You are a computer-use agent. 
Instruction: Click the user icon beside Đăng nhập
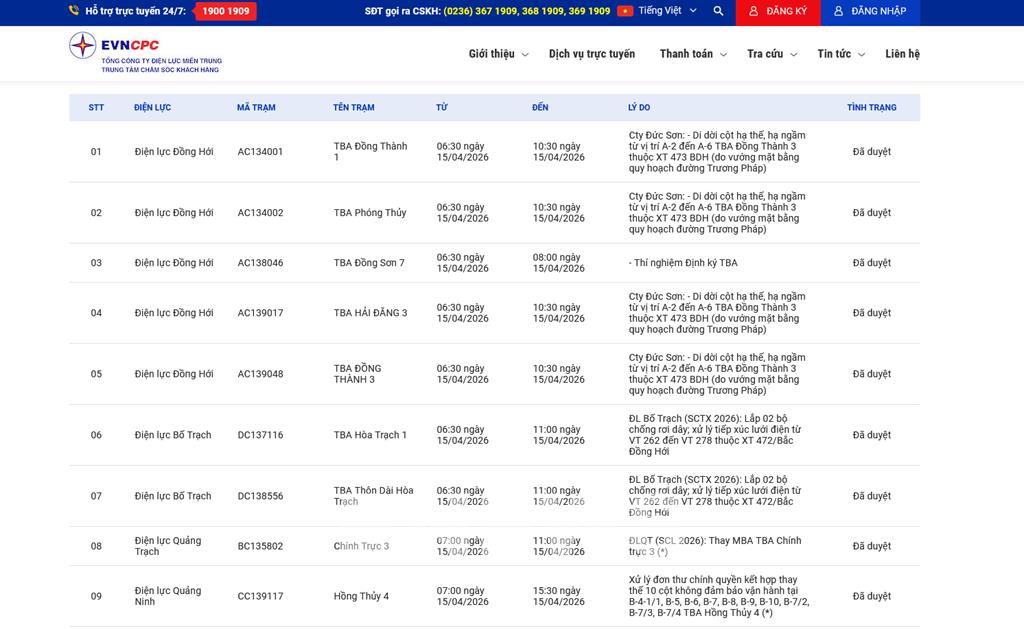838,11
